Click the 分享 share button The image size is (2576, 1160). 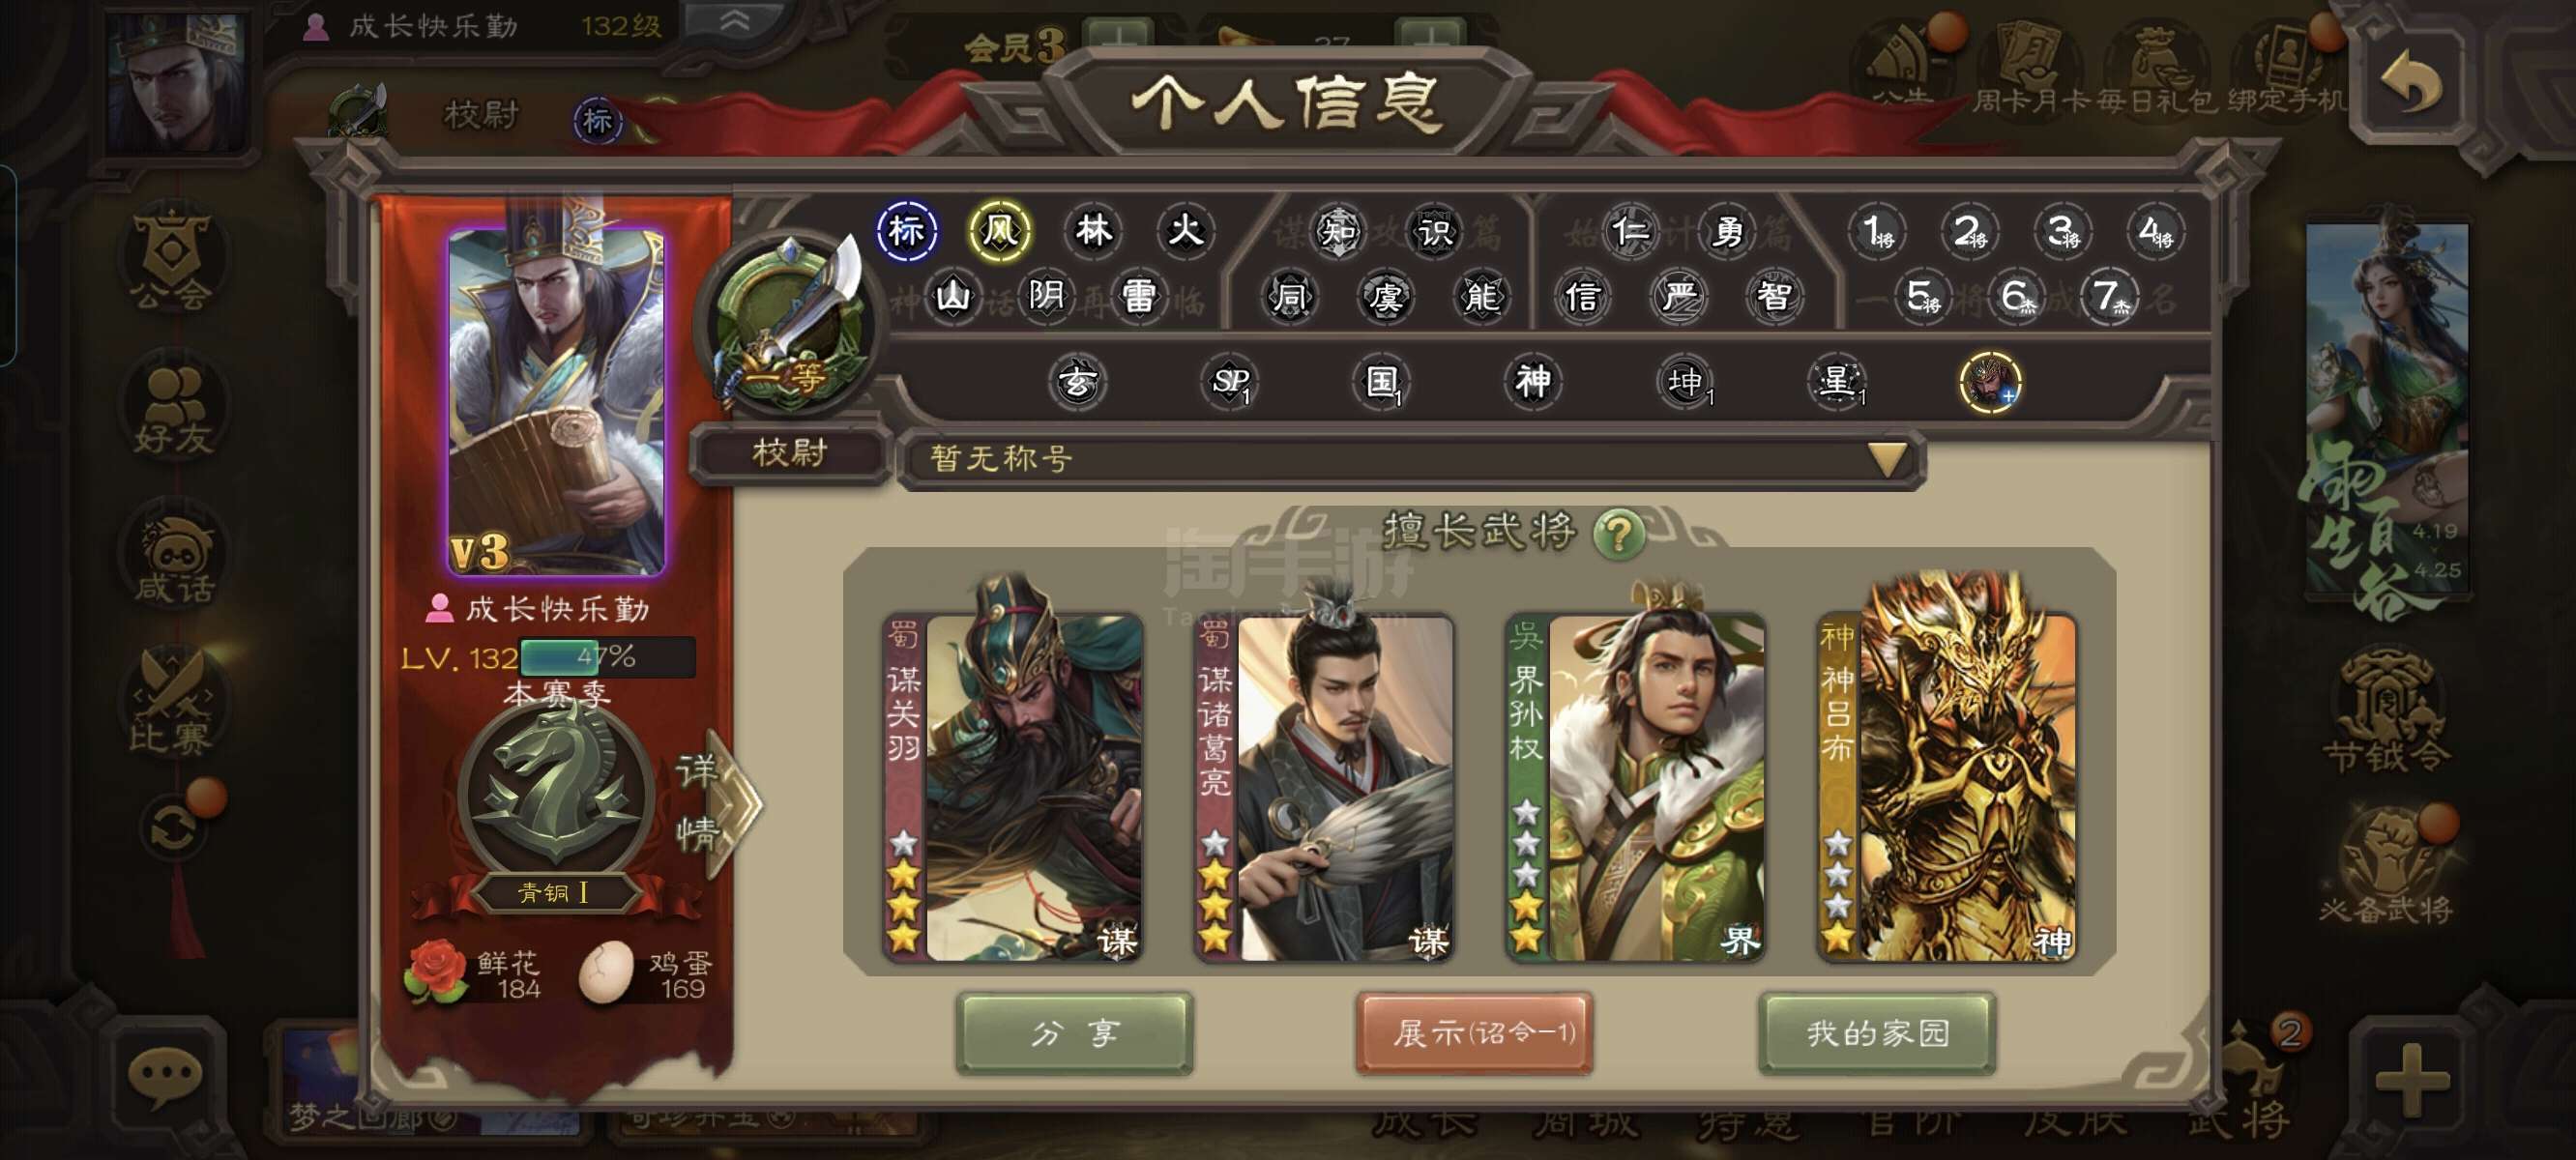pos(1075,1034)
